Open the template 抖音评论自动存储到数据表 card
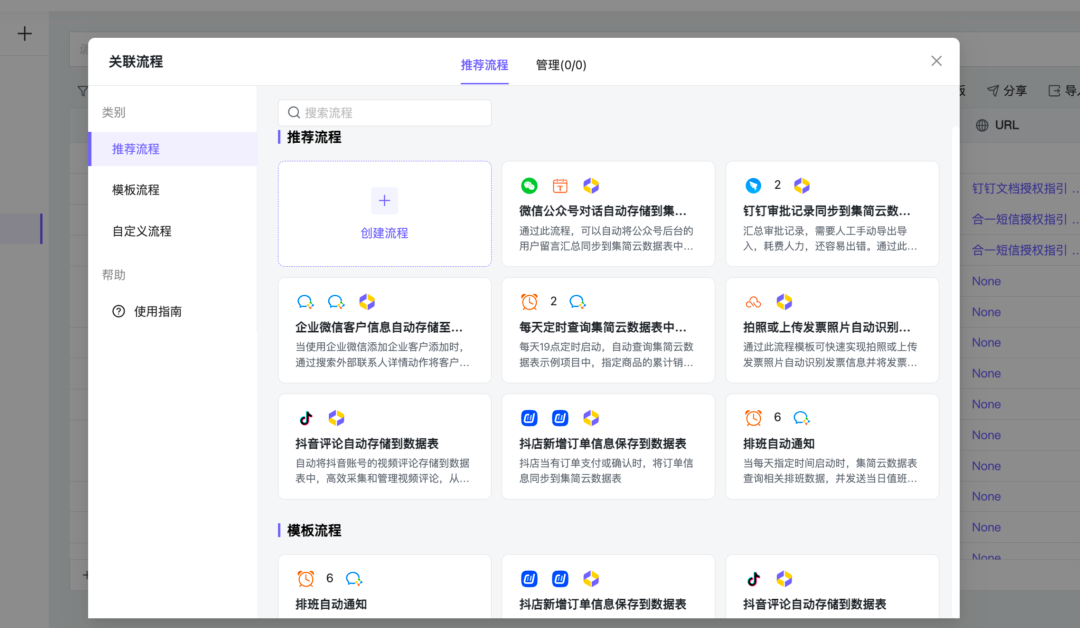Image resolution: width=1080 pixels, height=628 pixels. (x=832, y=587)
